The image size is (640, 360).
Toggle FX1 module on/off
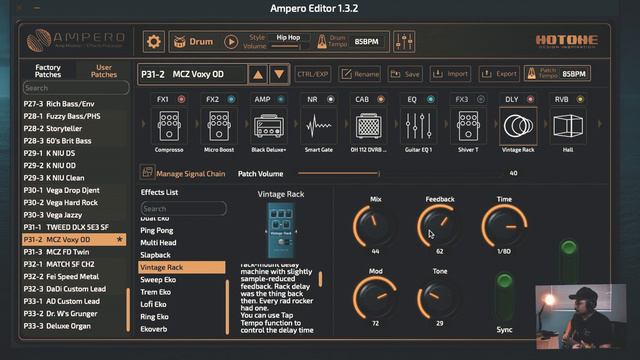(181, 99)
